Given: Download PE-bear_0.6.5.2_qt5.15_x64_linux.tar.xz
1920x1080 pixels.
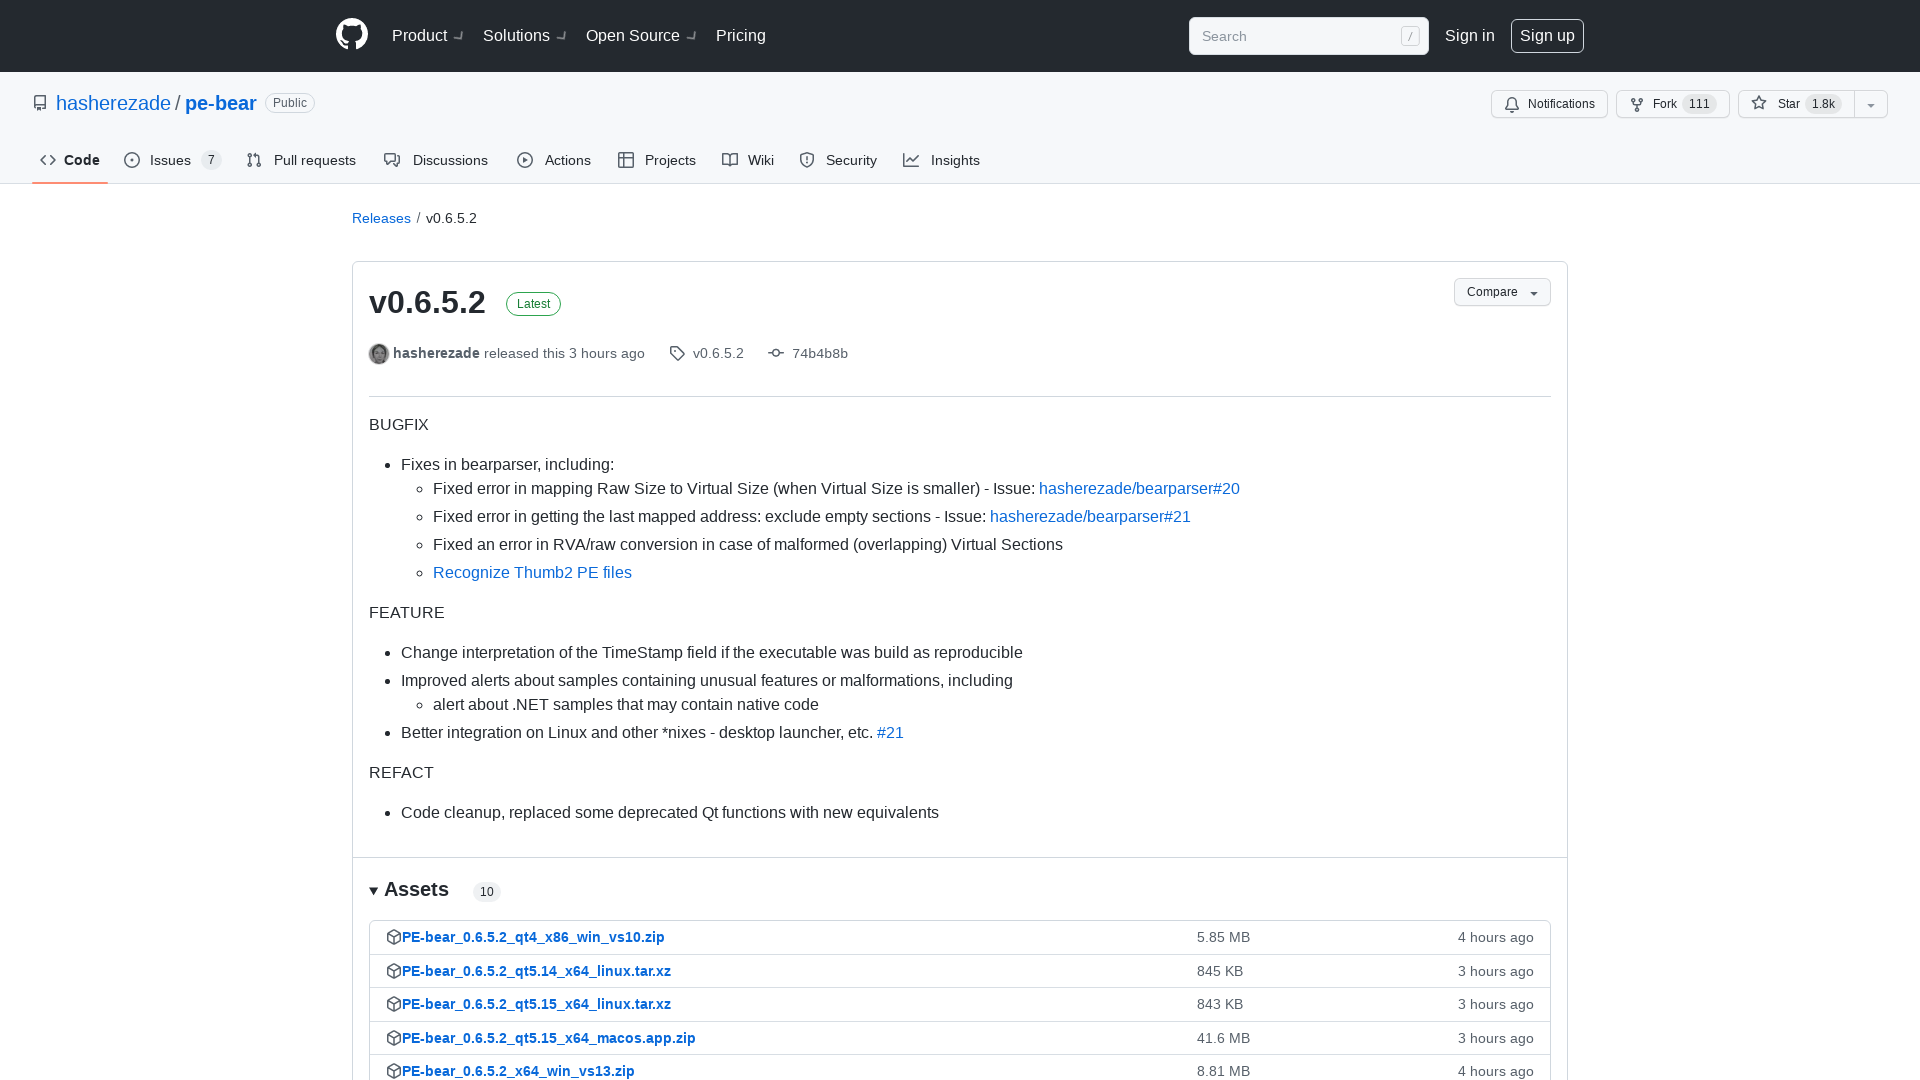Looking at the screenshot, I should tap(536, 1004).
